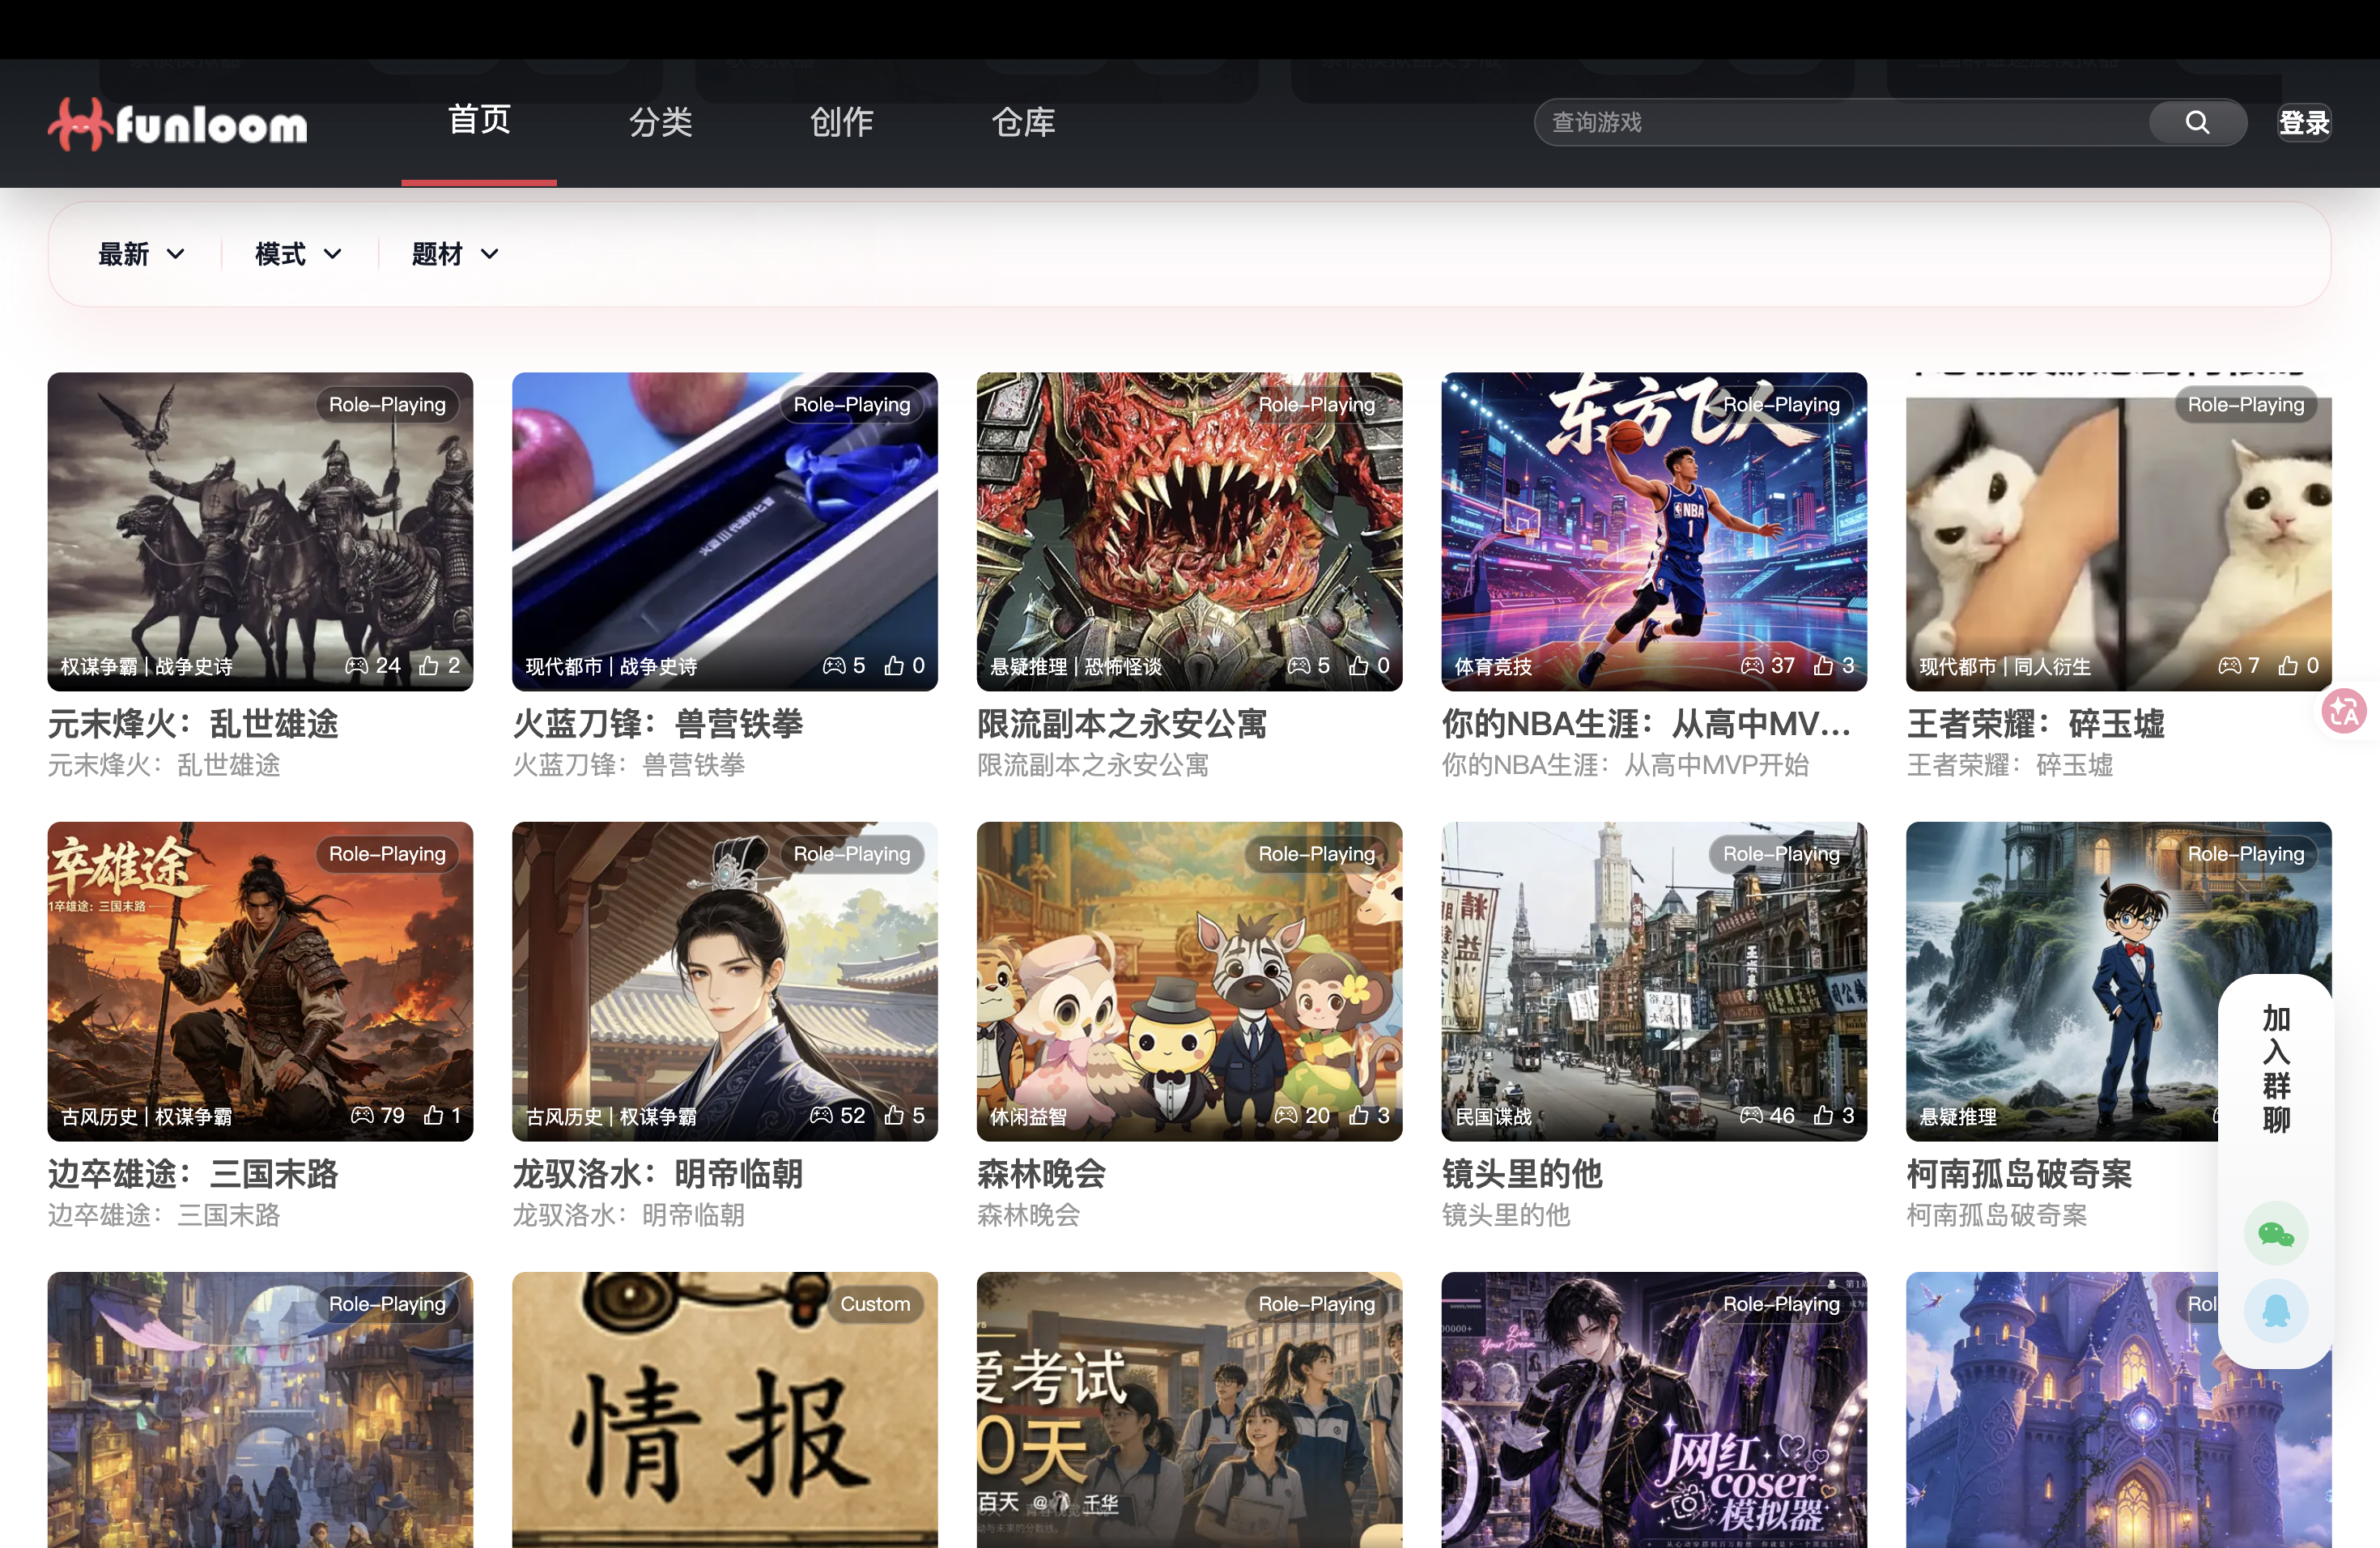Click thumbs-up icon on 元末烽火 card
Screen dimensions: 2380x1548
pyautogui.click(x=428, y=665)
